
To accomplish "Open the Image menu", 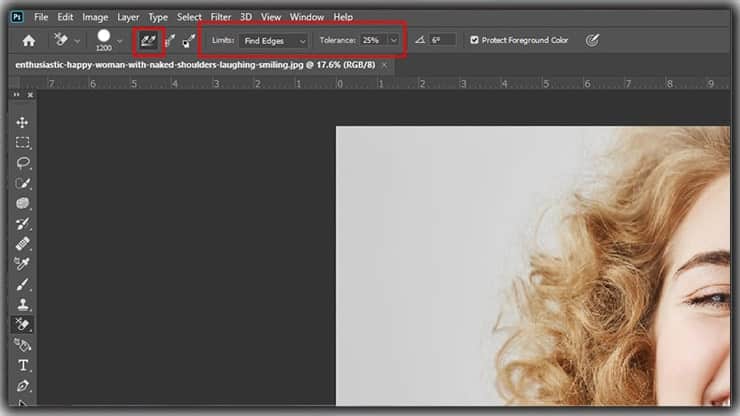I will coord(95,17).
